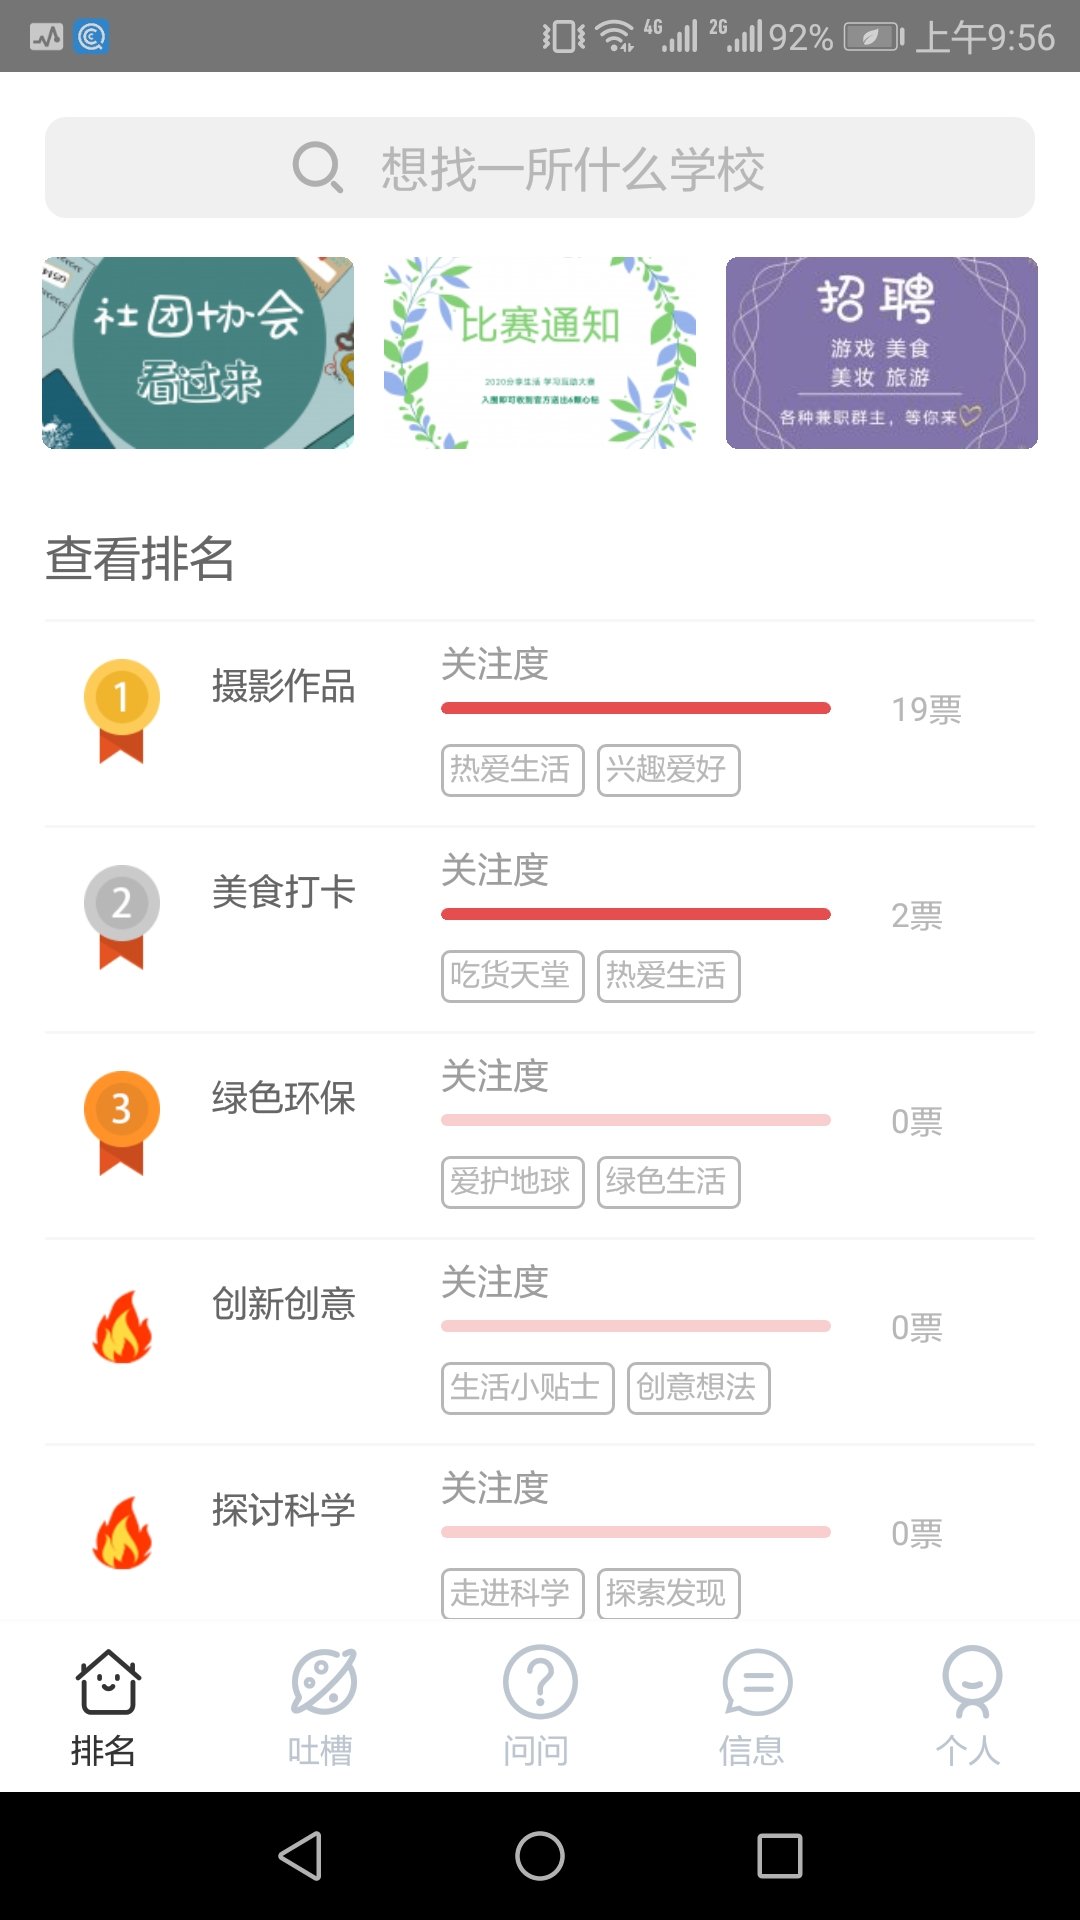Tap the search magnifier icon
The width and height of the screenshot is (1080, 1920).
(318, 167)
